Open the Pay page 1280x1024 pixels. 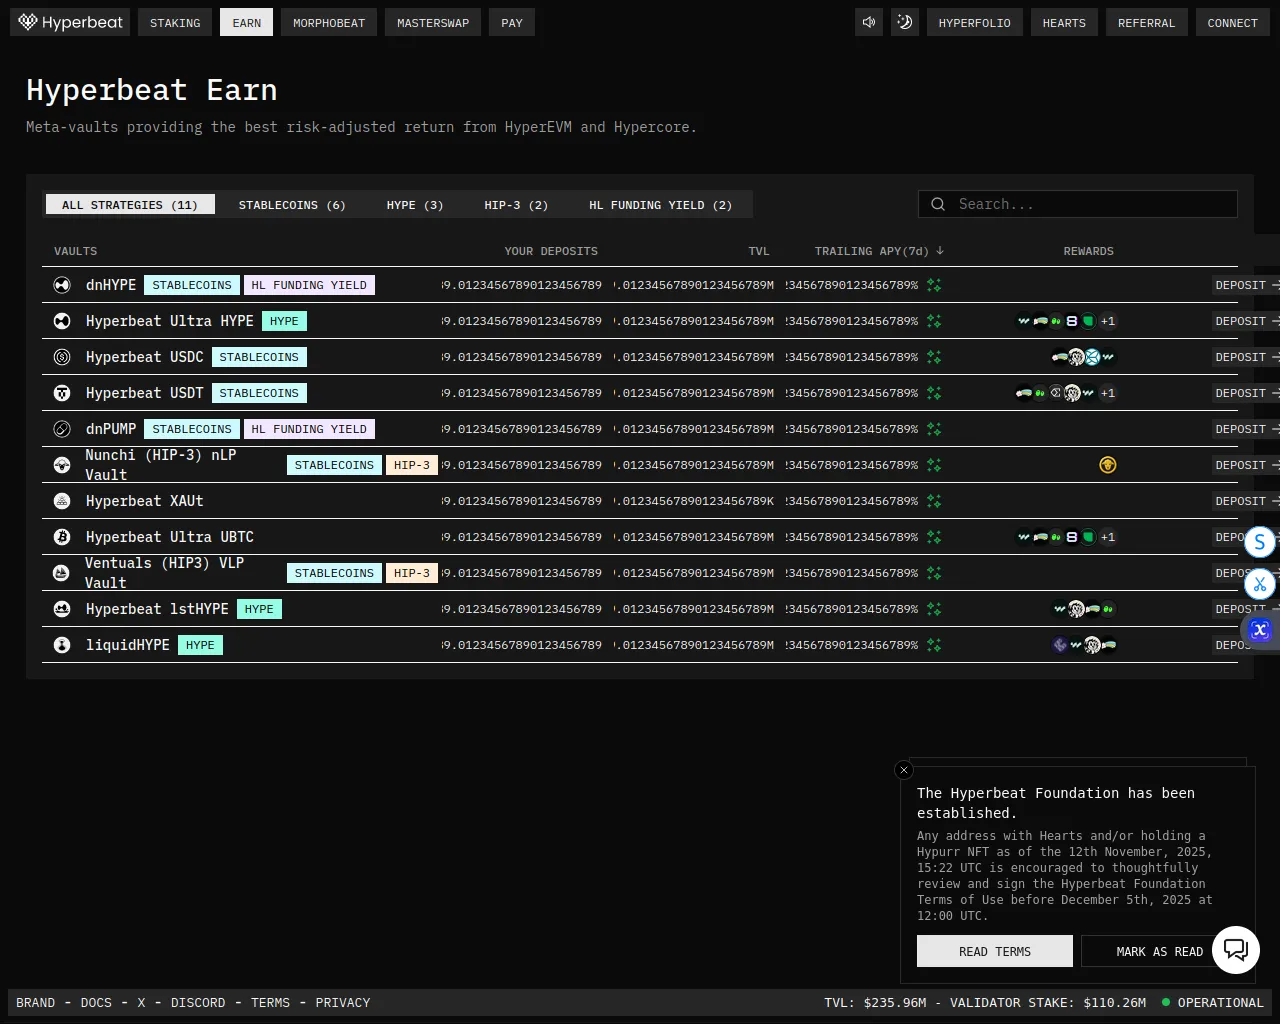pos(512,22)
